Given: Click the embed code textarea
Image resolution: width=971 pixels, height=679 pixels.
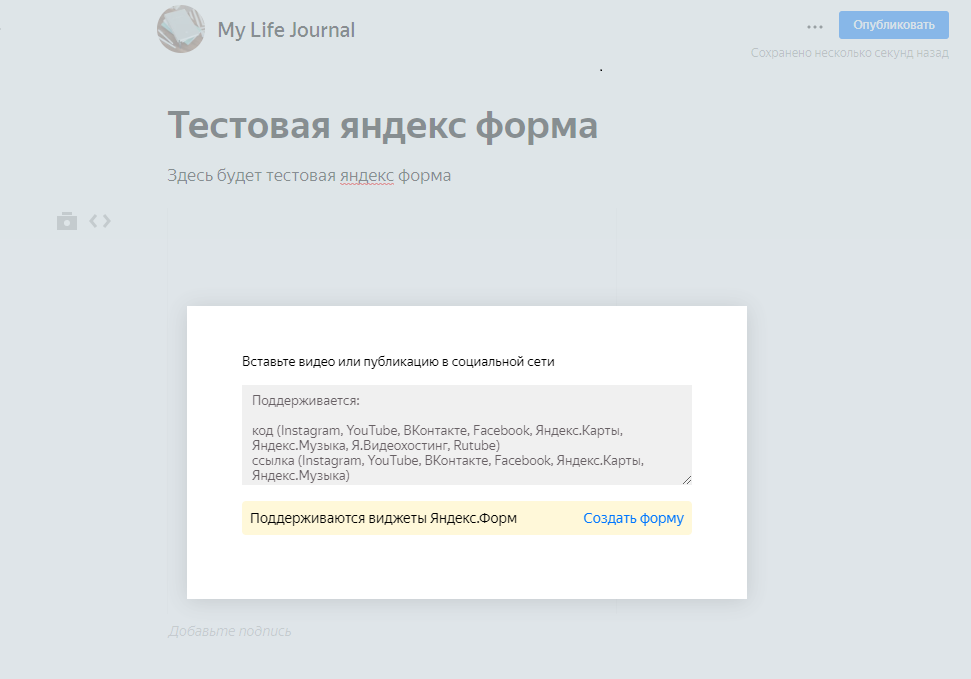Looking at the screenshot, I should coord(466,435).
